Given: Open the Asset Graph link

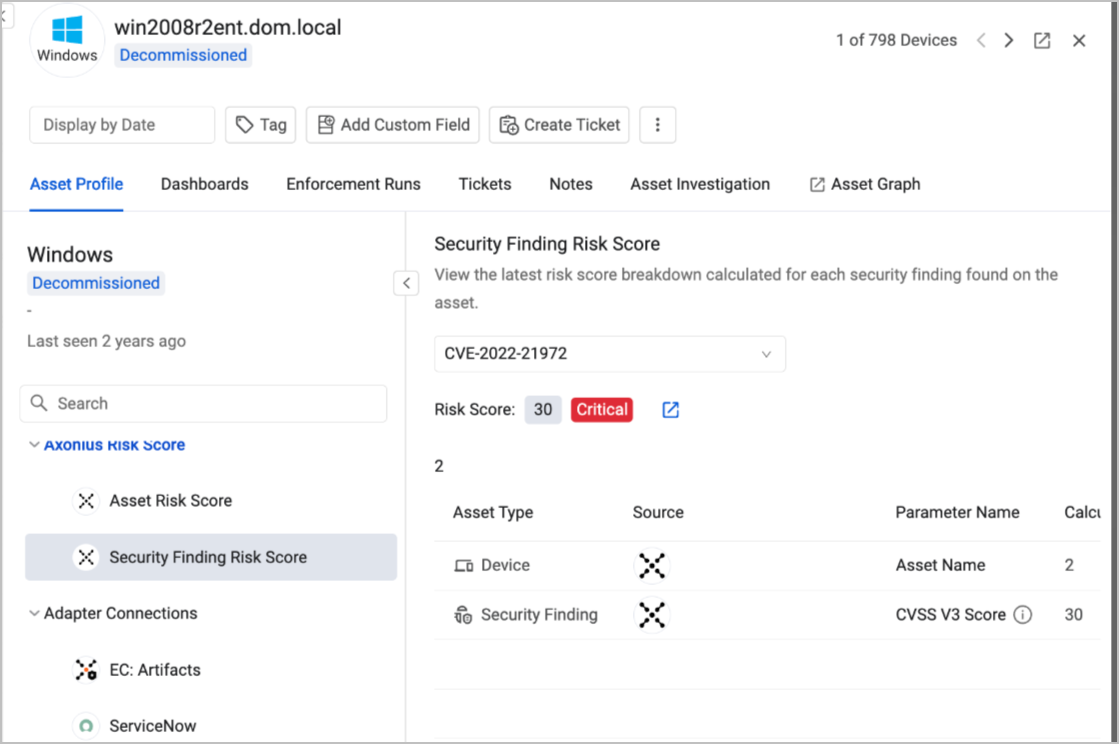Looking at the screenshot, I should (x=865, y=184).
